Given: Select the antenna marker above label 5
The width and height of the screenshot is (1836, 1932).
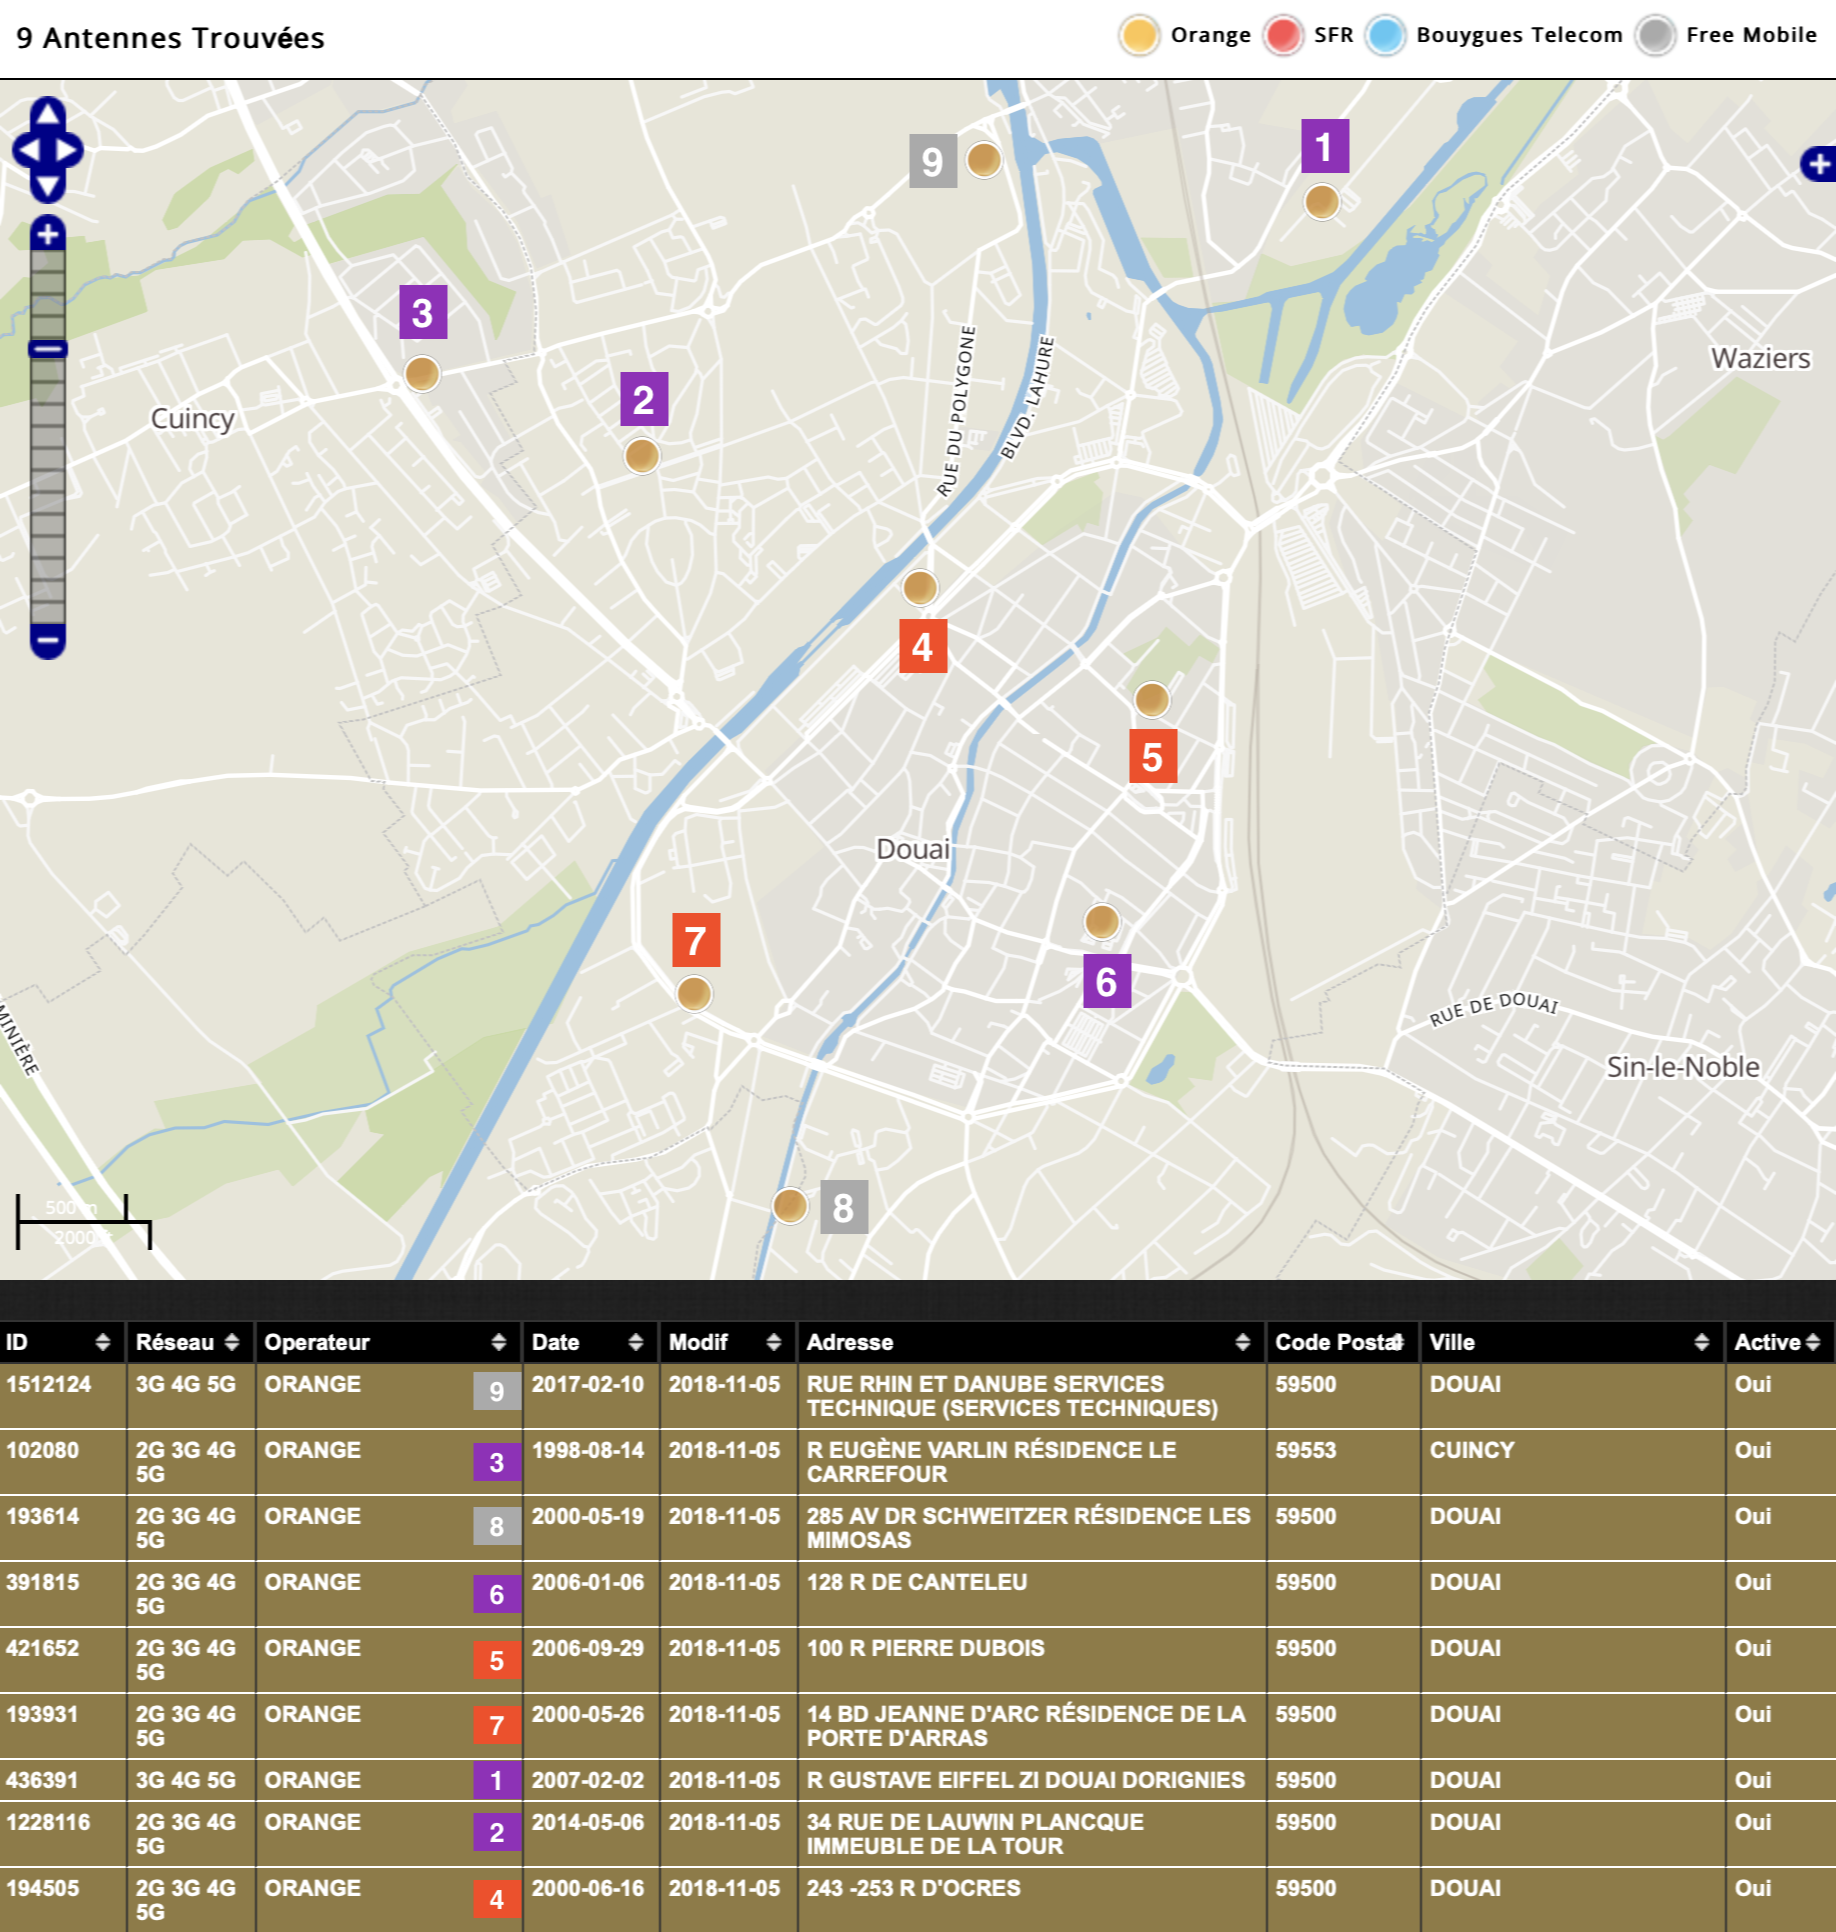Looking at the screenshot, I should pos(1152,698).
